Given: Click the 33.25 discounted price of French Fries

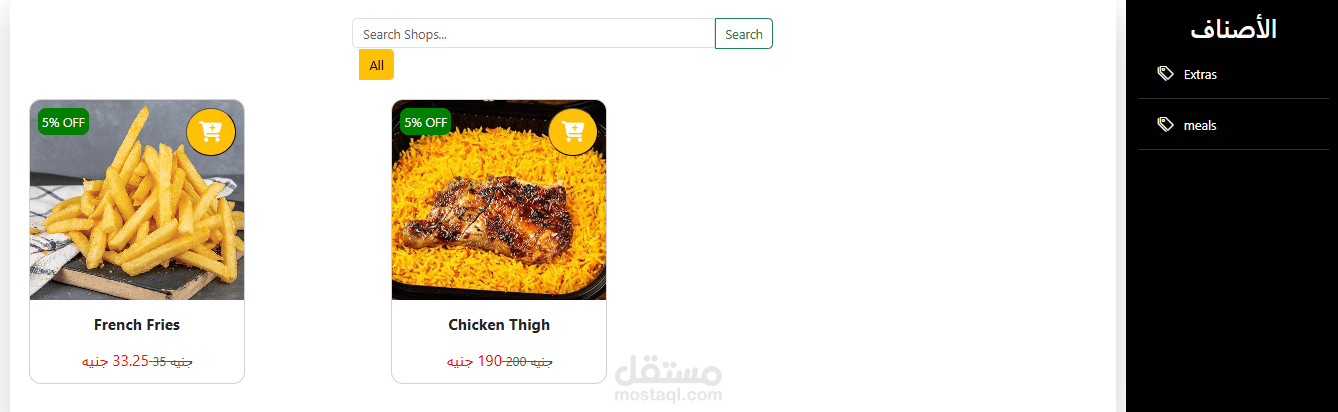Looking at the screenshot, I should 130,361.
